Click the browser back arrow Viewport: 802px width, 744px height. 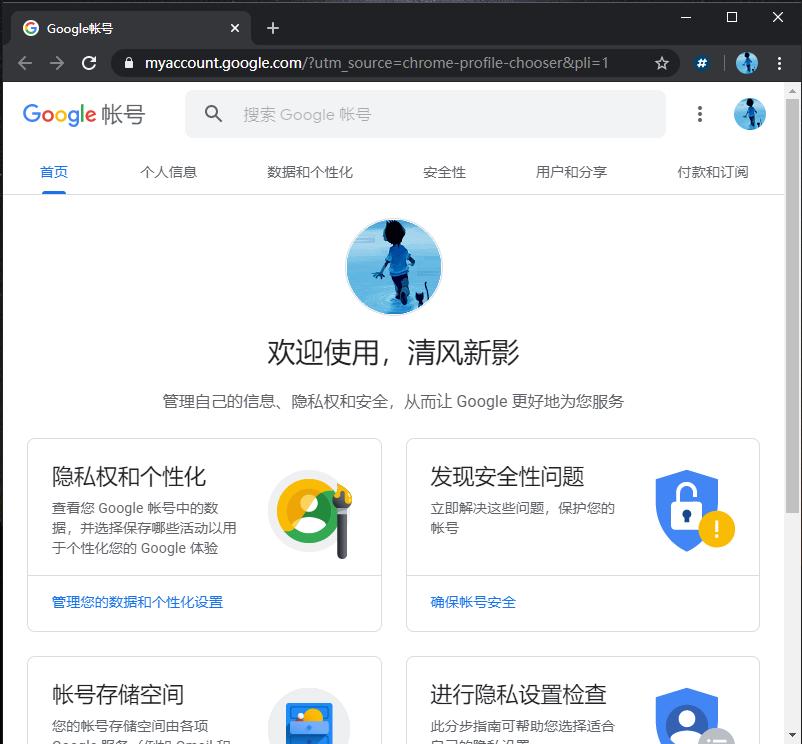click(x=24, y=62)
